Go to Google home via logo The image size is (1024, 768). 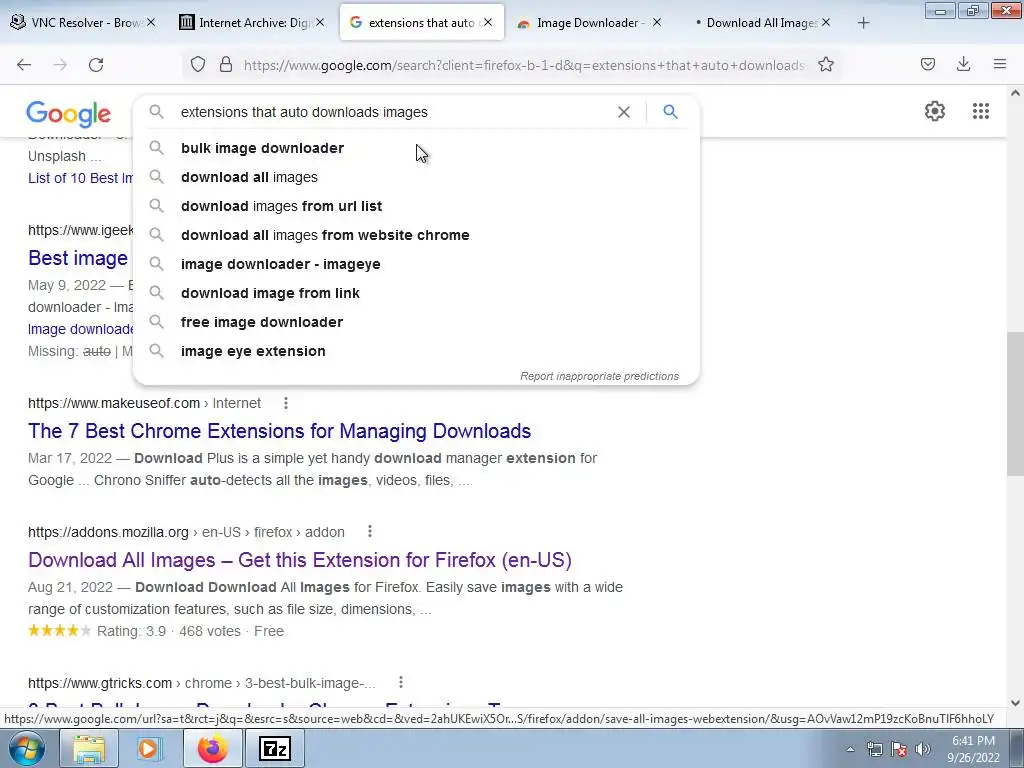coord(69,114)
